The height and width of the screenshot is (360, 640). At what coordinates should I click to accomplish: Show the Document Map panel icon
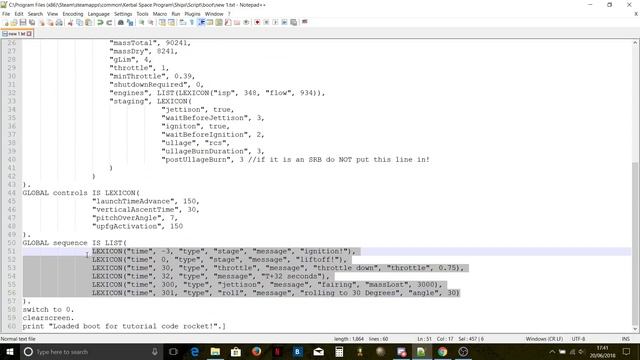coord(219,22)
